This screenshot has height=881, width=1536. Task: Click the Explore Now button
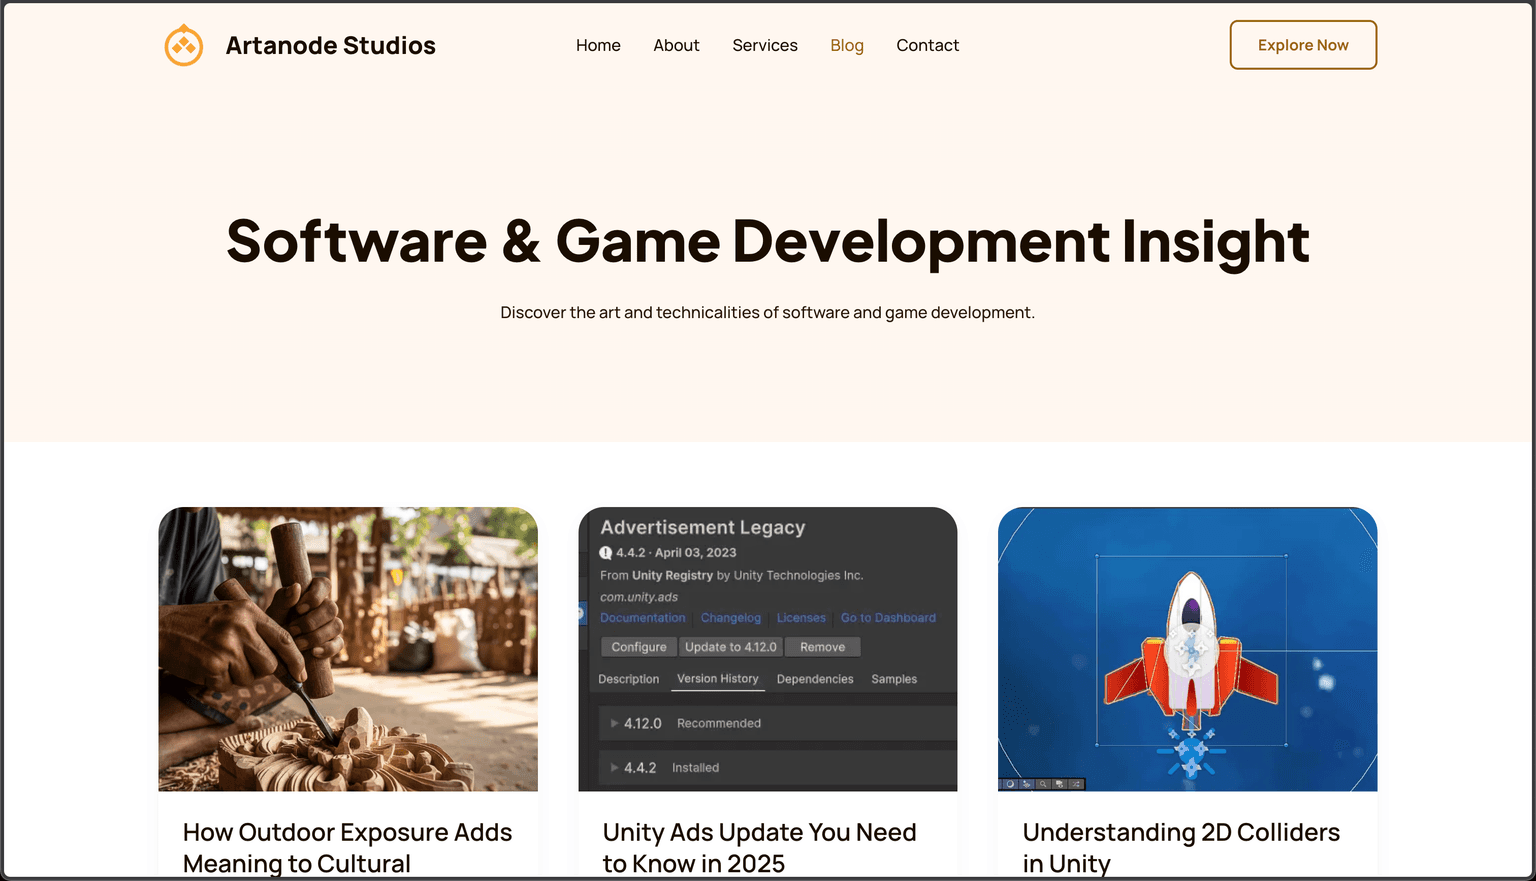point(1302,44)
